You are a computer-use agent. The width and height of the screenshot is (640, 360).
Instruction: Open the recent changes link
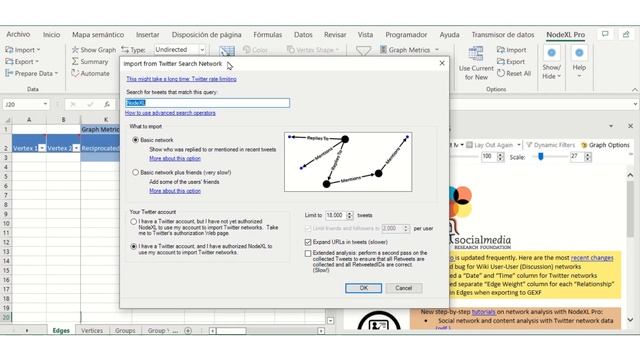coord(592,258)
